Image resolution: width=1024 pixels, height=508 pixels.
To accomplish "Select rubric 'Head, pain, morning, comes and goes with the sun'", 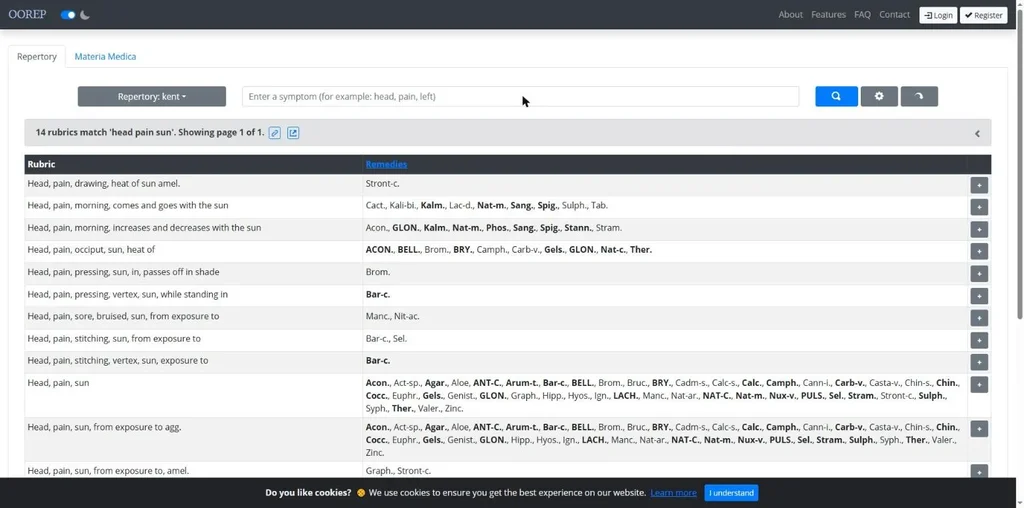I will (128, 205).
